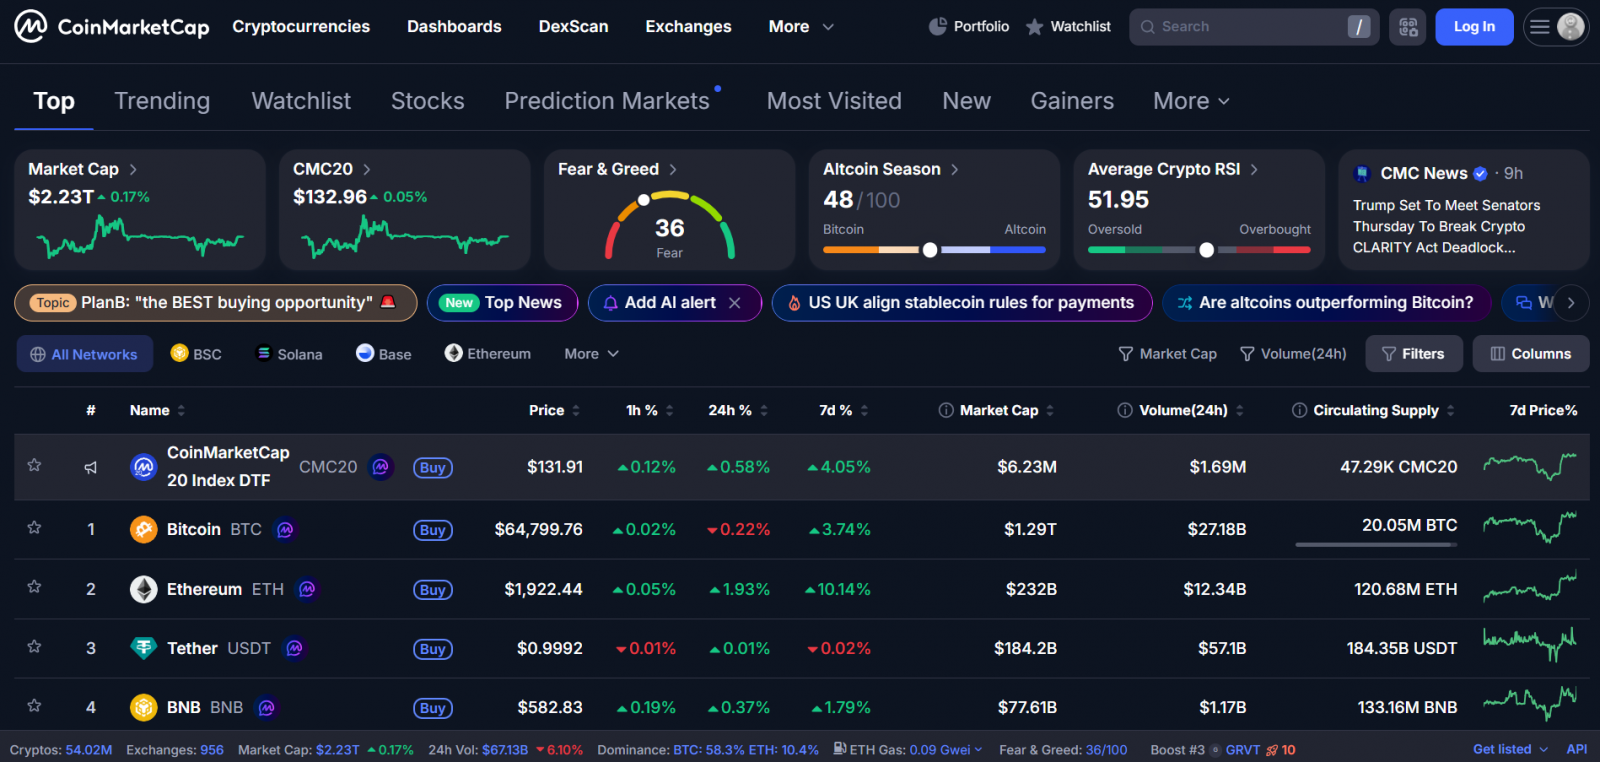Open the Filters button
The width and height of the screenshot is (1600, 762).
(1414, 354)
